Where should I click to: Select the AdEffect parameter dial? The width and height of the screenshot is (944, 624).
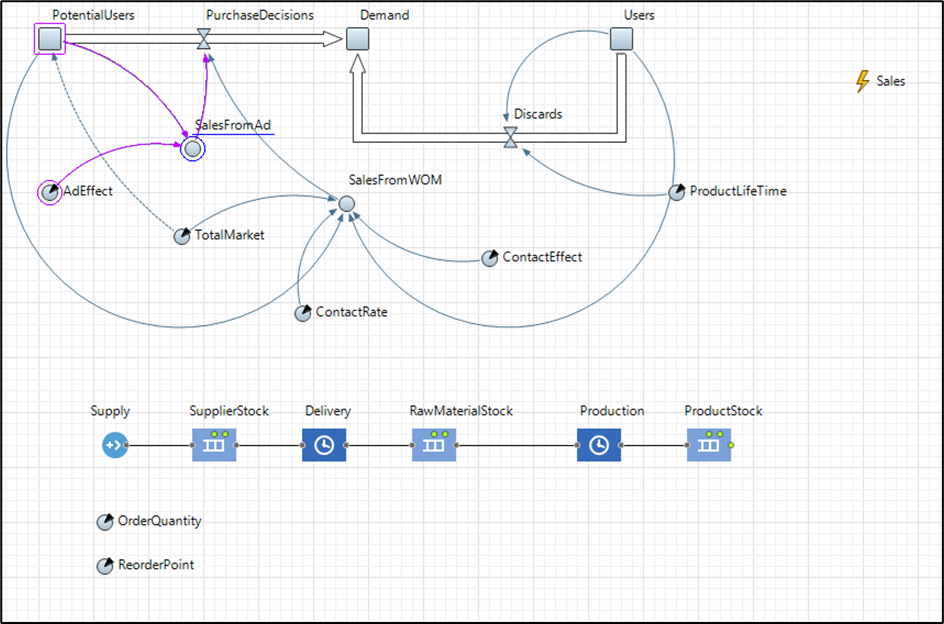pyautogui.click(x=49, y=191)
